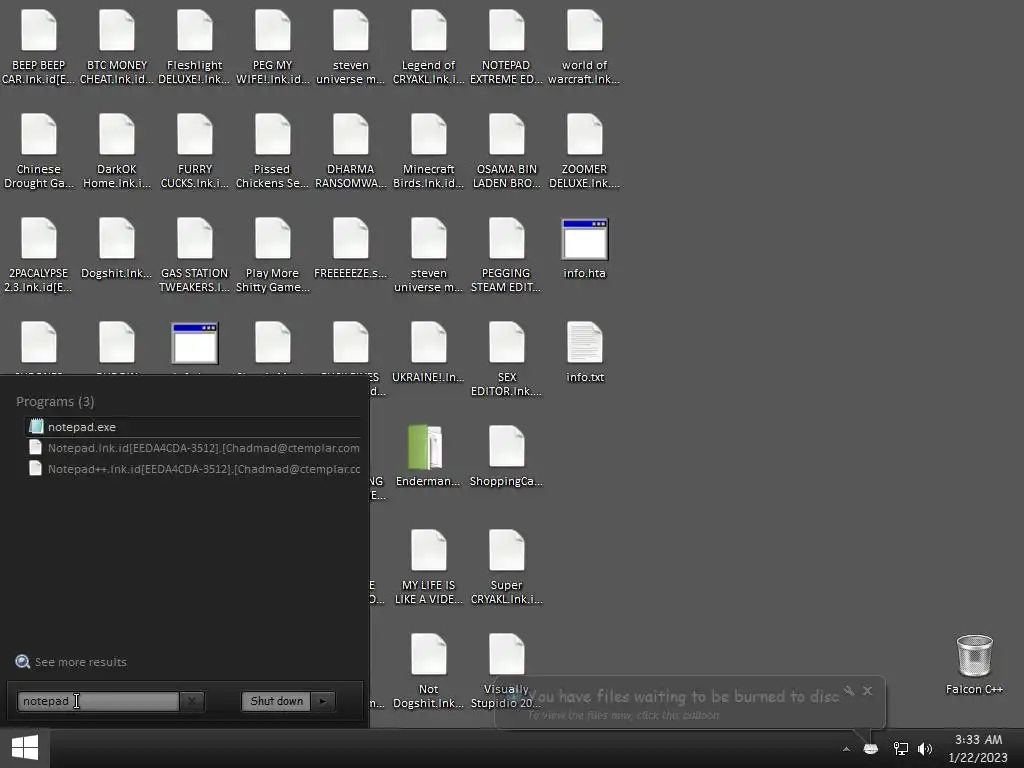This screenshot has width=1024, height=768.
Task: Select Chinese Drought Ga desktop file
Action: pos(39,152)
